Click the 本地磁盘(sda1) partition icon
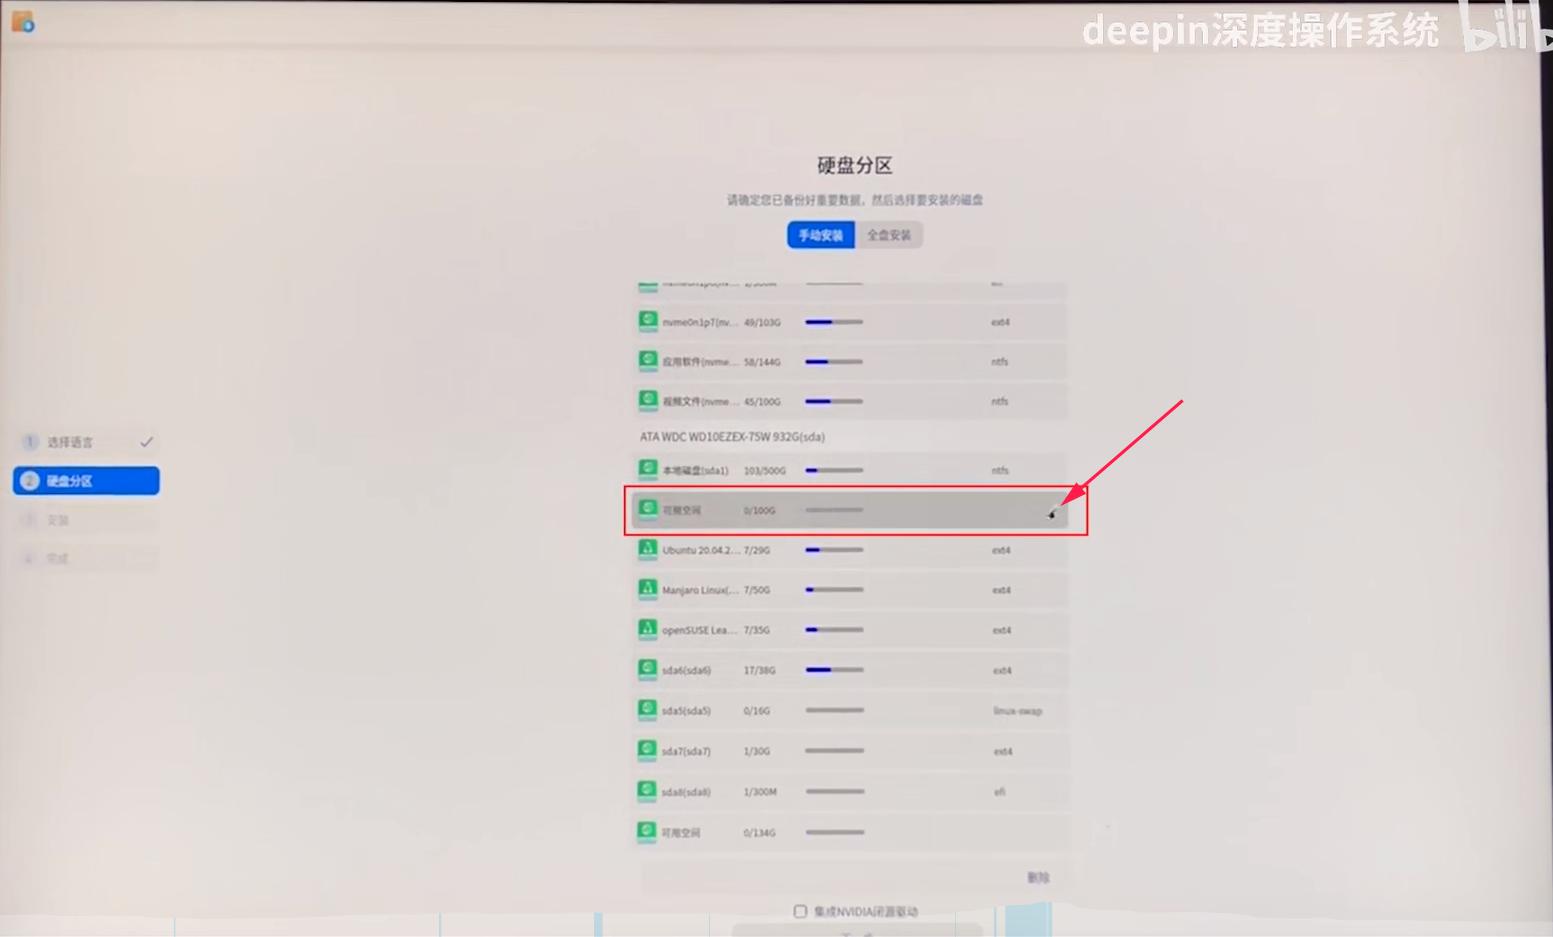The width and height of the screenshot is (1553, 937). 648,469
